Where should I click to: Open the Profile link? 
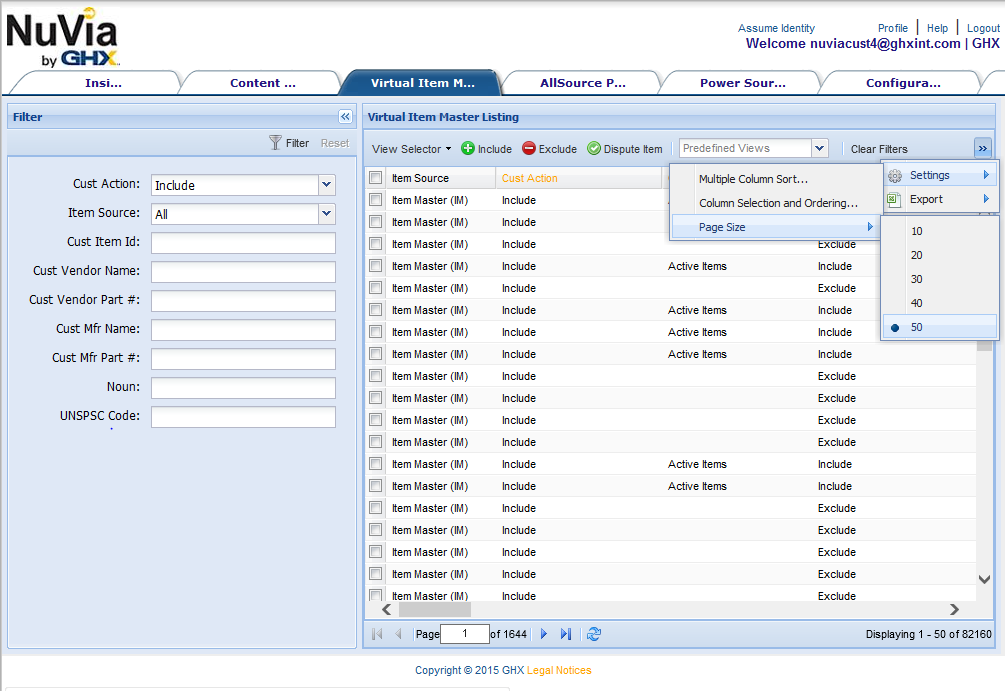(893, 28)
